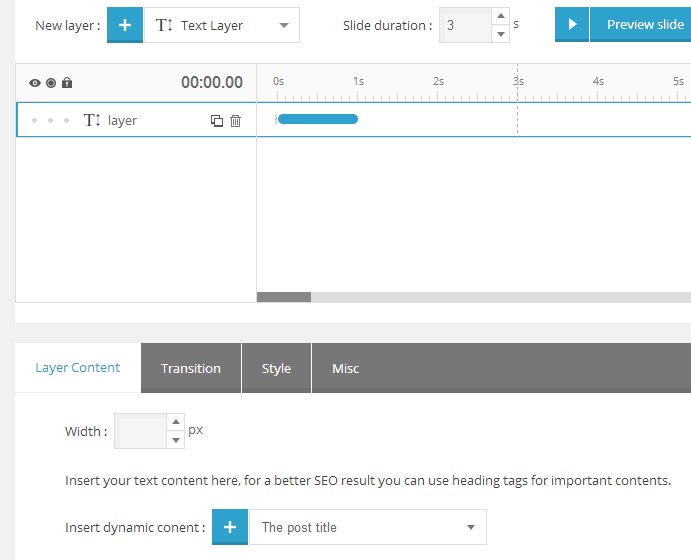The height and width of the screenshot is (560, 691).
Task: Expand the post title dynamic content dropdown
Action: (x=368, y=527)
